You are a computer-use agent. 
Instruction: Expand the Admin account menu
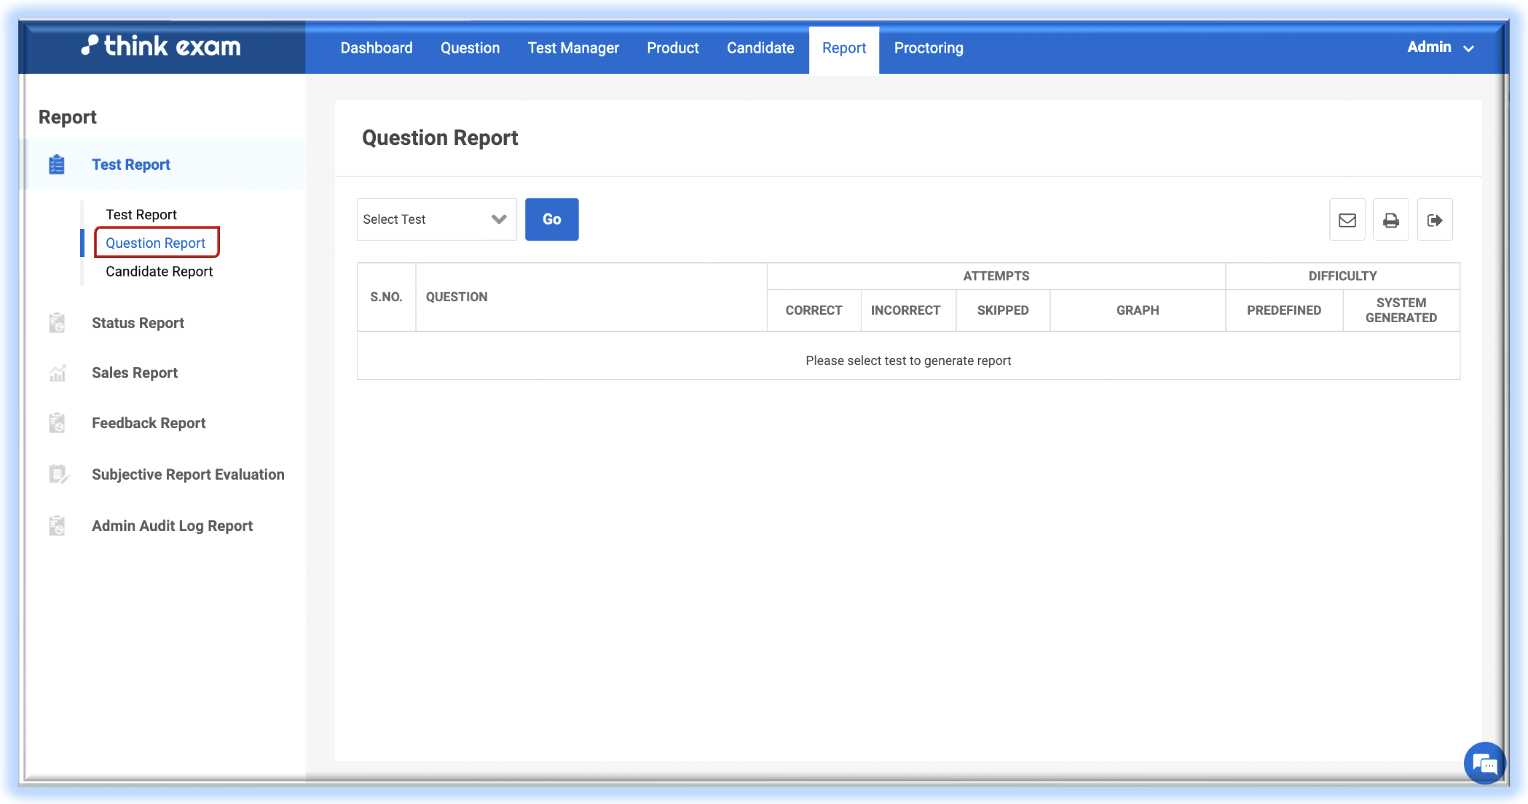(1440, 47)
